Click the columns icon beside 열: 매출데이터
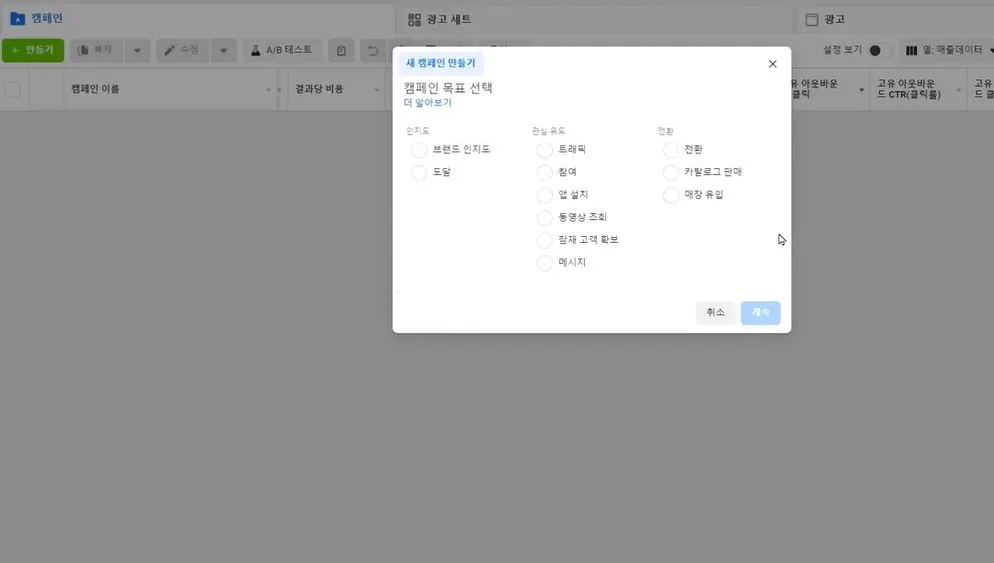Screen dimensions: 994x563 pos(911,50)
